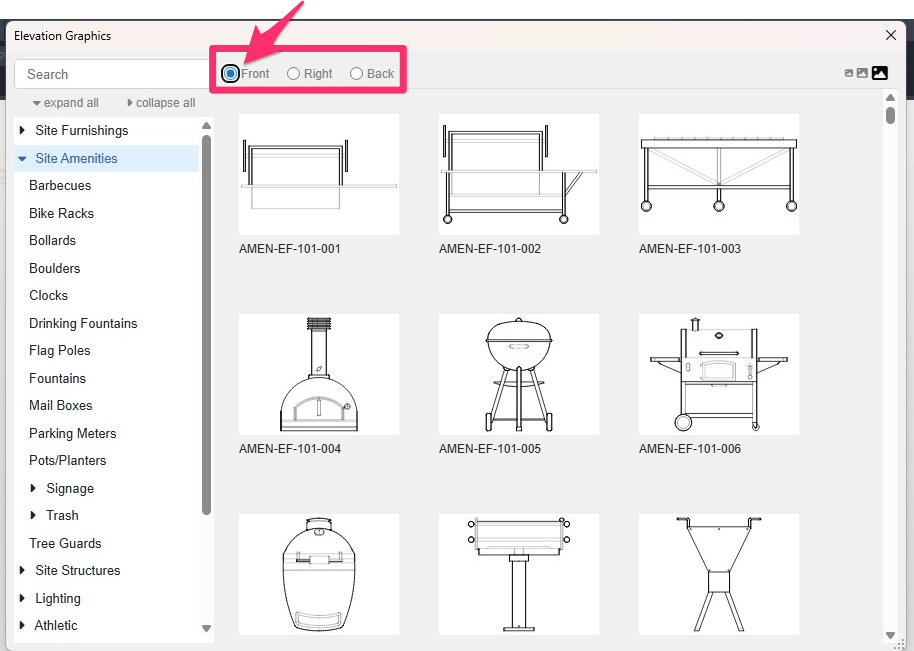Select graphic AMEN-EF-101-004 pizza oven
The width and height of the screenshot is (914, 651).
[318, 374]
